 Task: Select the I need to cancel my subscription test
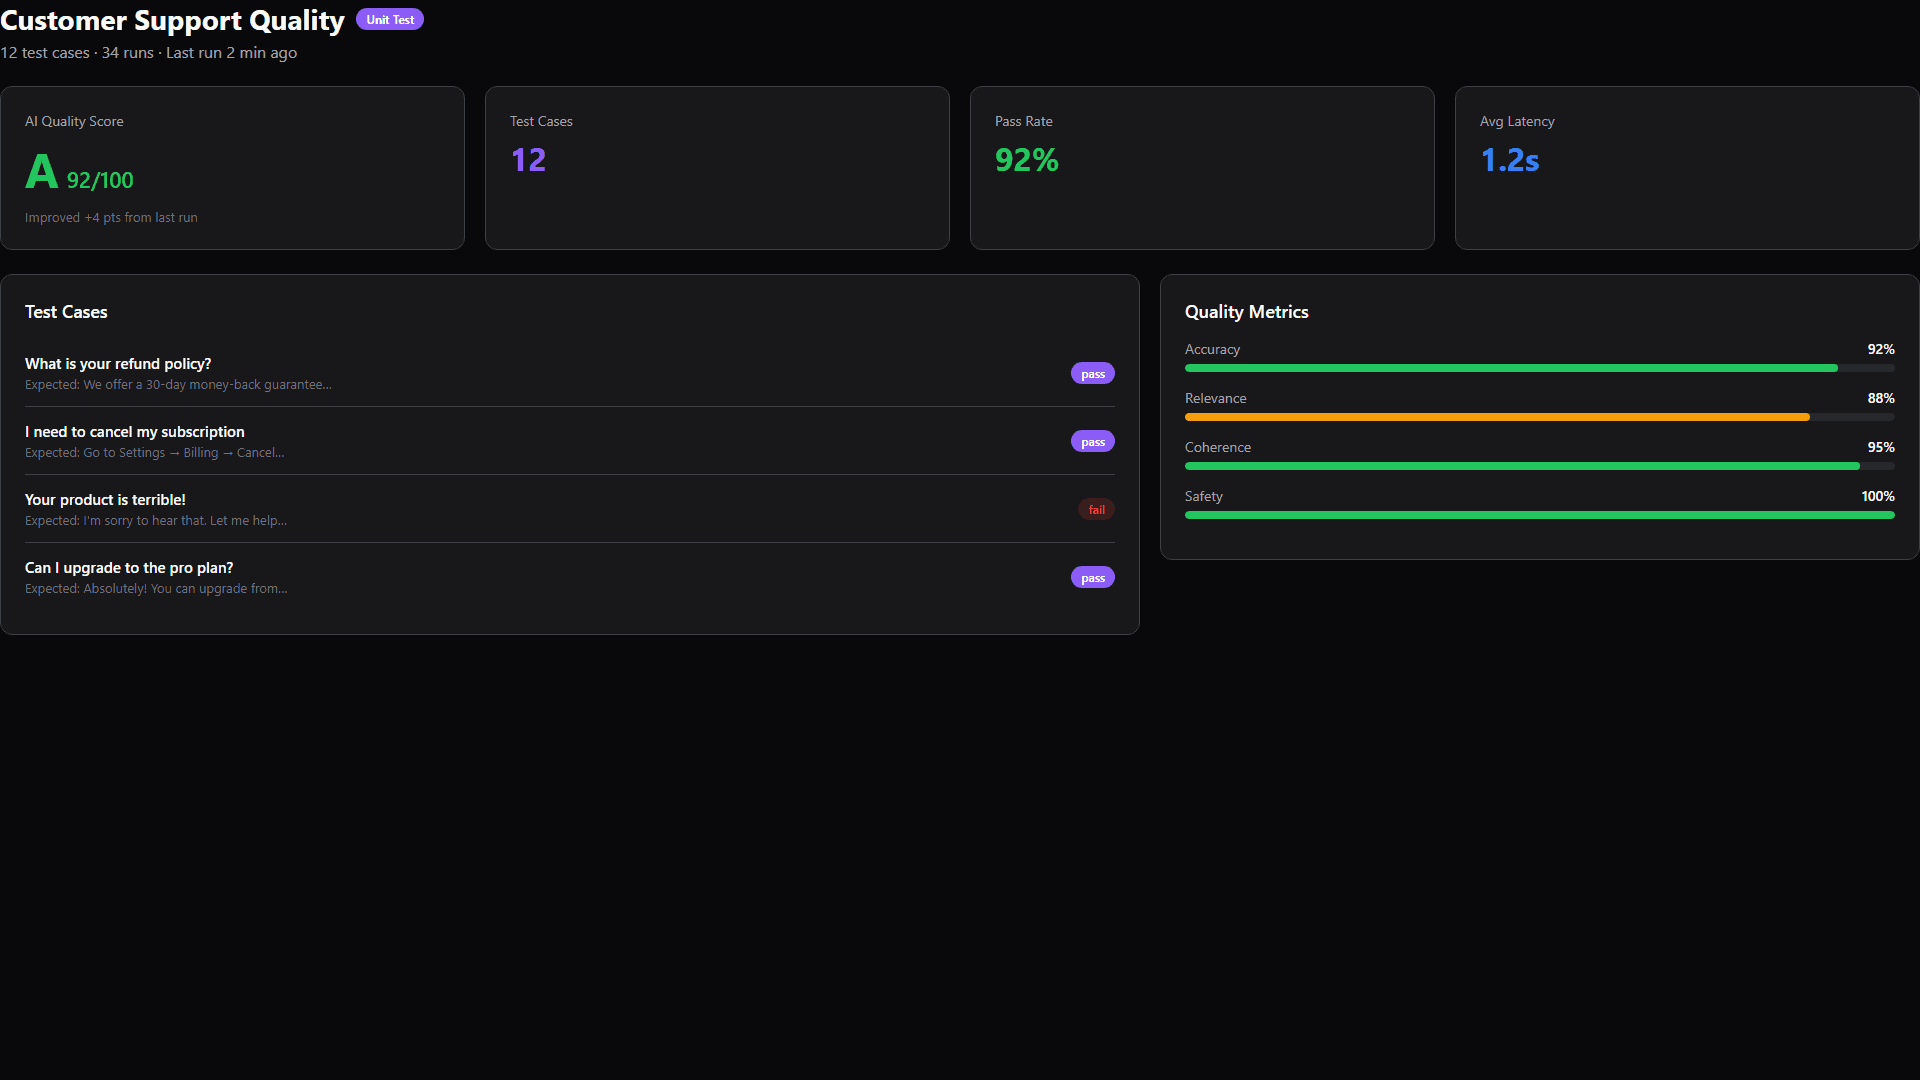134,431
